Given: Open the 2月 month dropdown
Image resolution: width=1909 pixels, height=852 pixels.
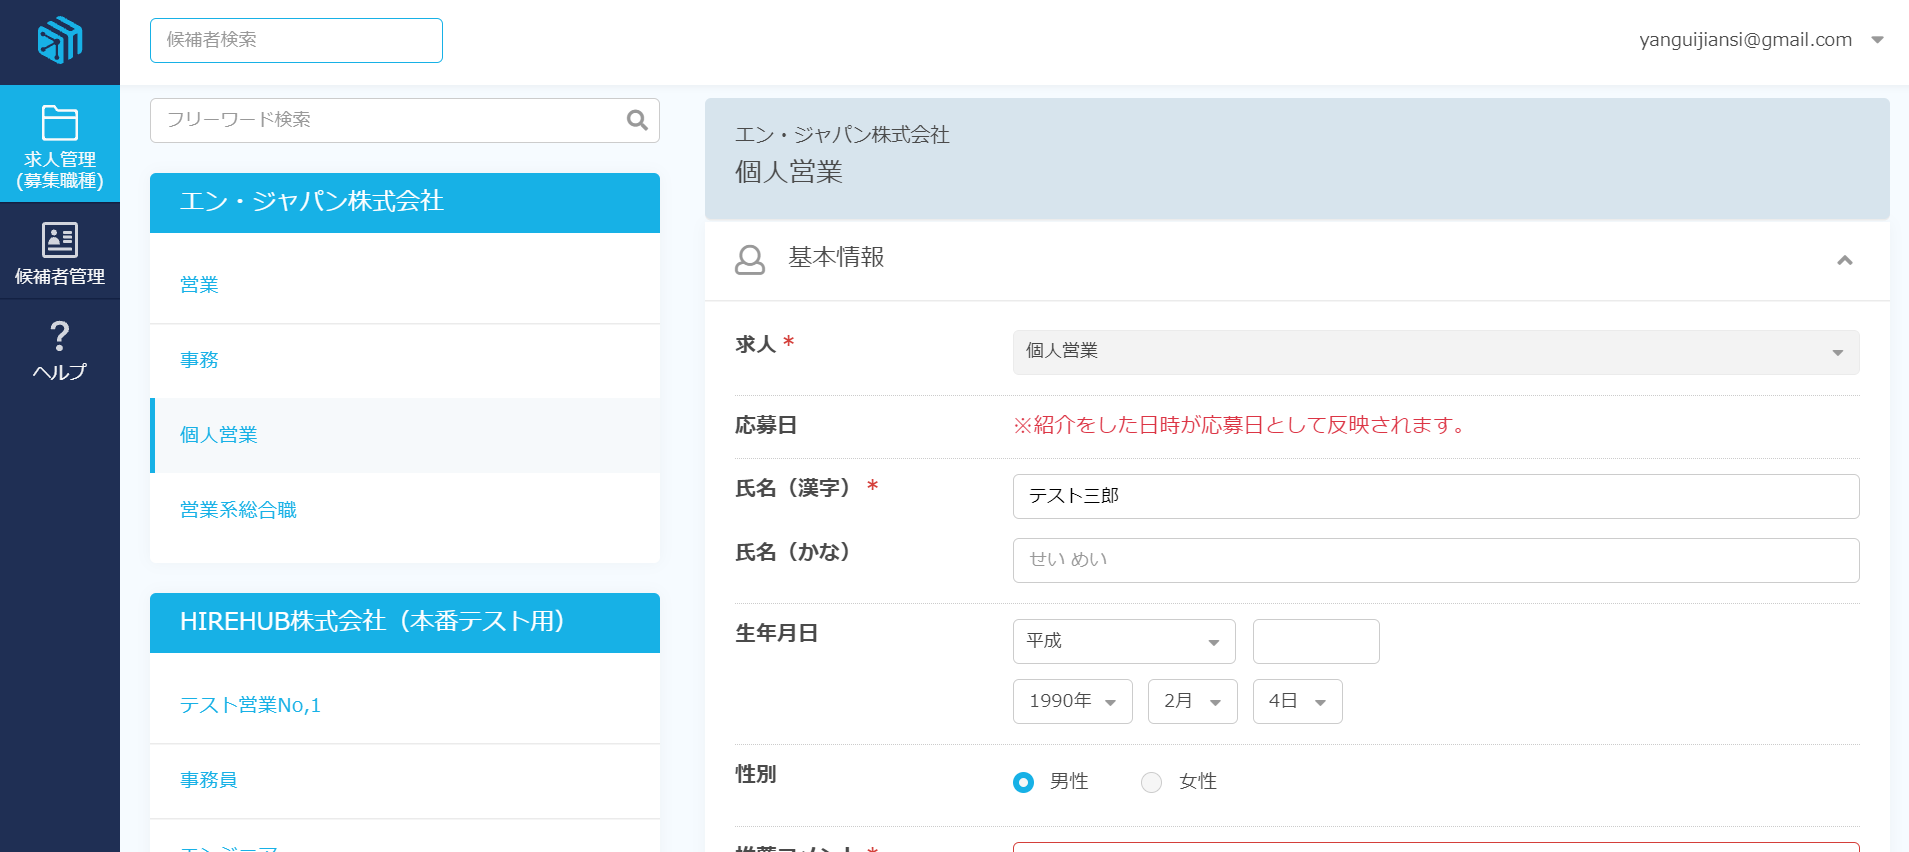Looking at the screenshot, I should coord(1192,701).
